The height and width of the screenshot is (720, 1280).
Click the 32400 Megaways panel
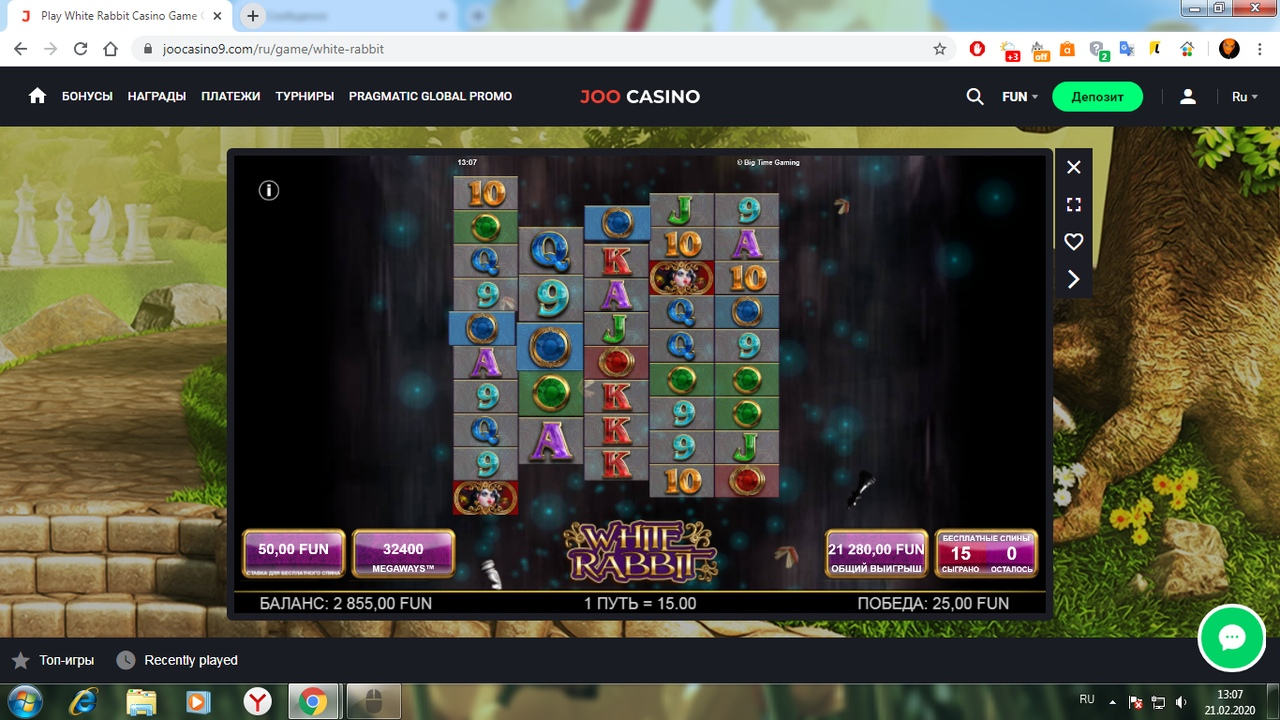pyautogui.click(x=403, y=554)
